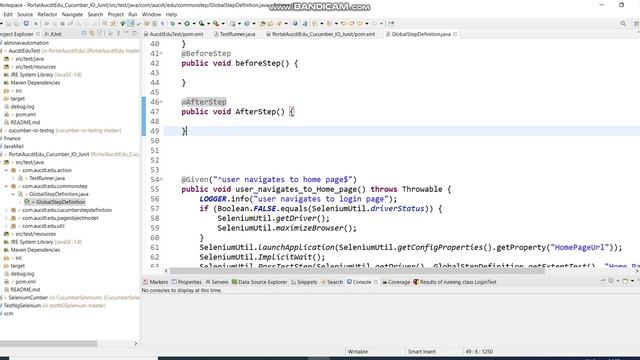Expand com.aucdt.edu.pageobjectmodel package
The width and height of the screenshot is (640, 360).
point(6,218)
